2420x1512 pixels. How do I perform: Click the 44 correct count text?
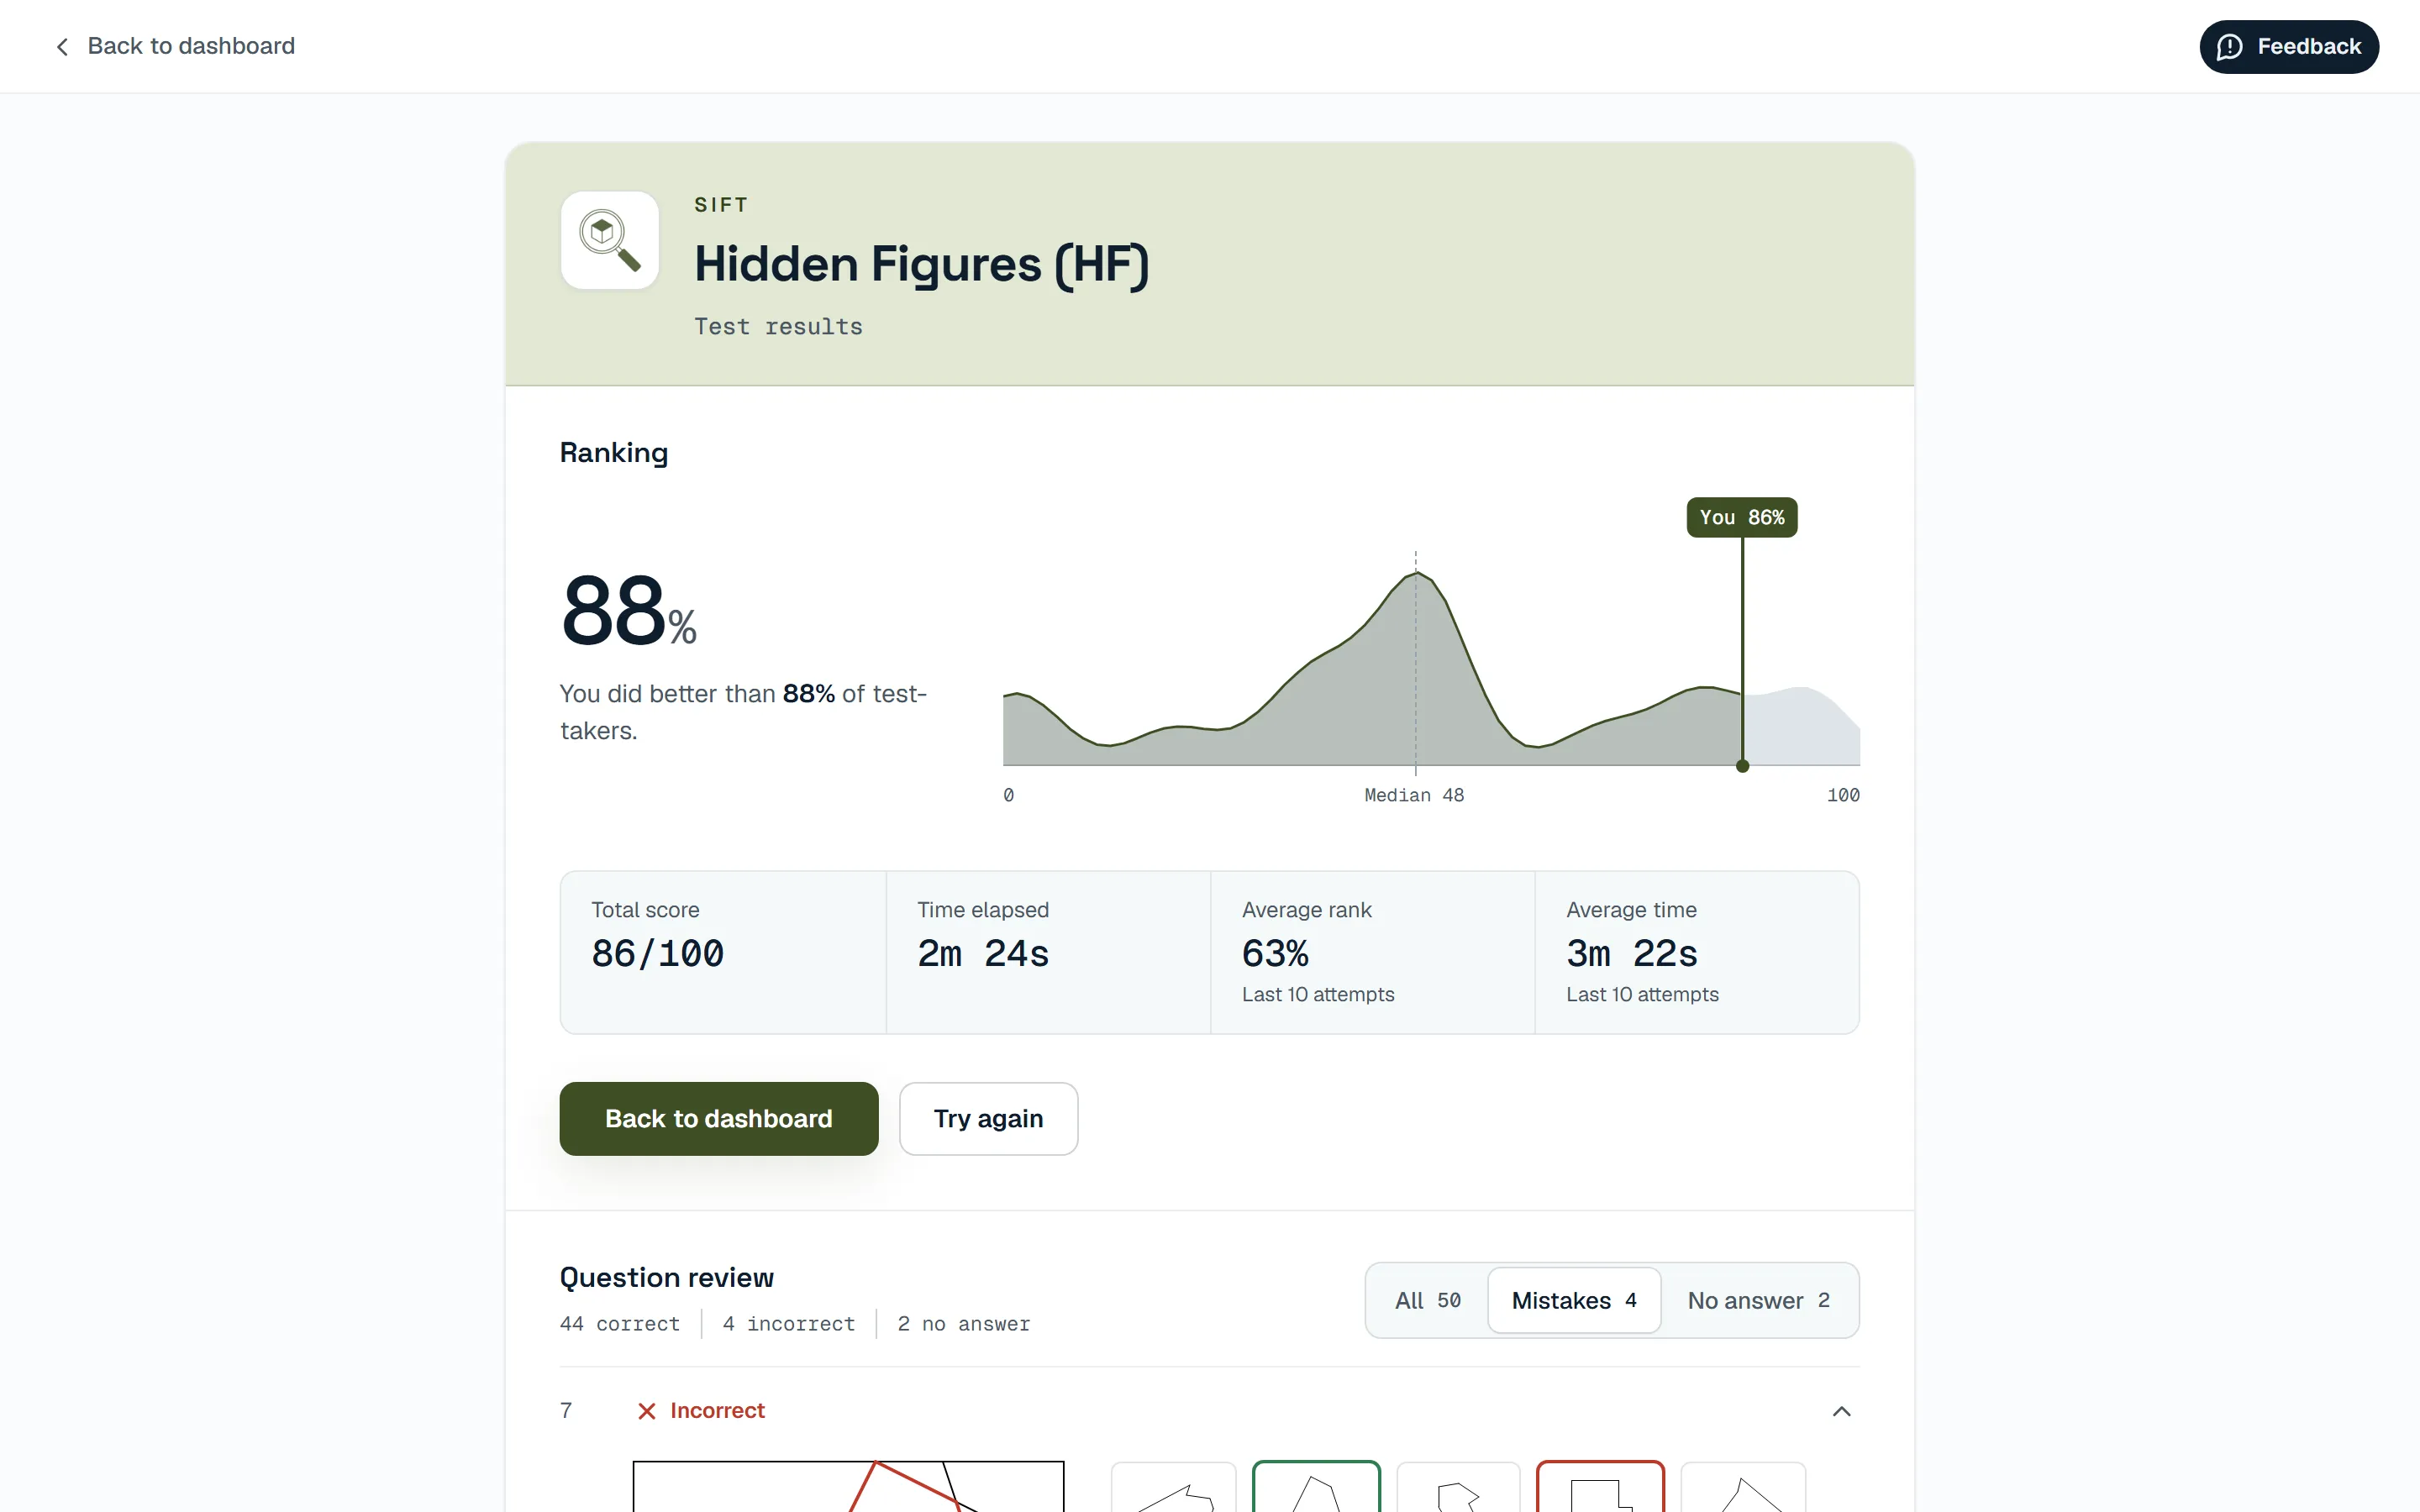coord(619,1324)
